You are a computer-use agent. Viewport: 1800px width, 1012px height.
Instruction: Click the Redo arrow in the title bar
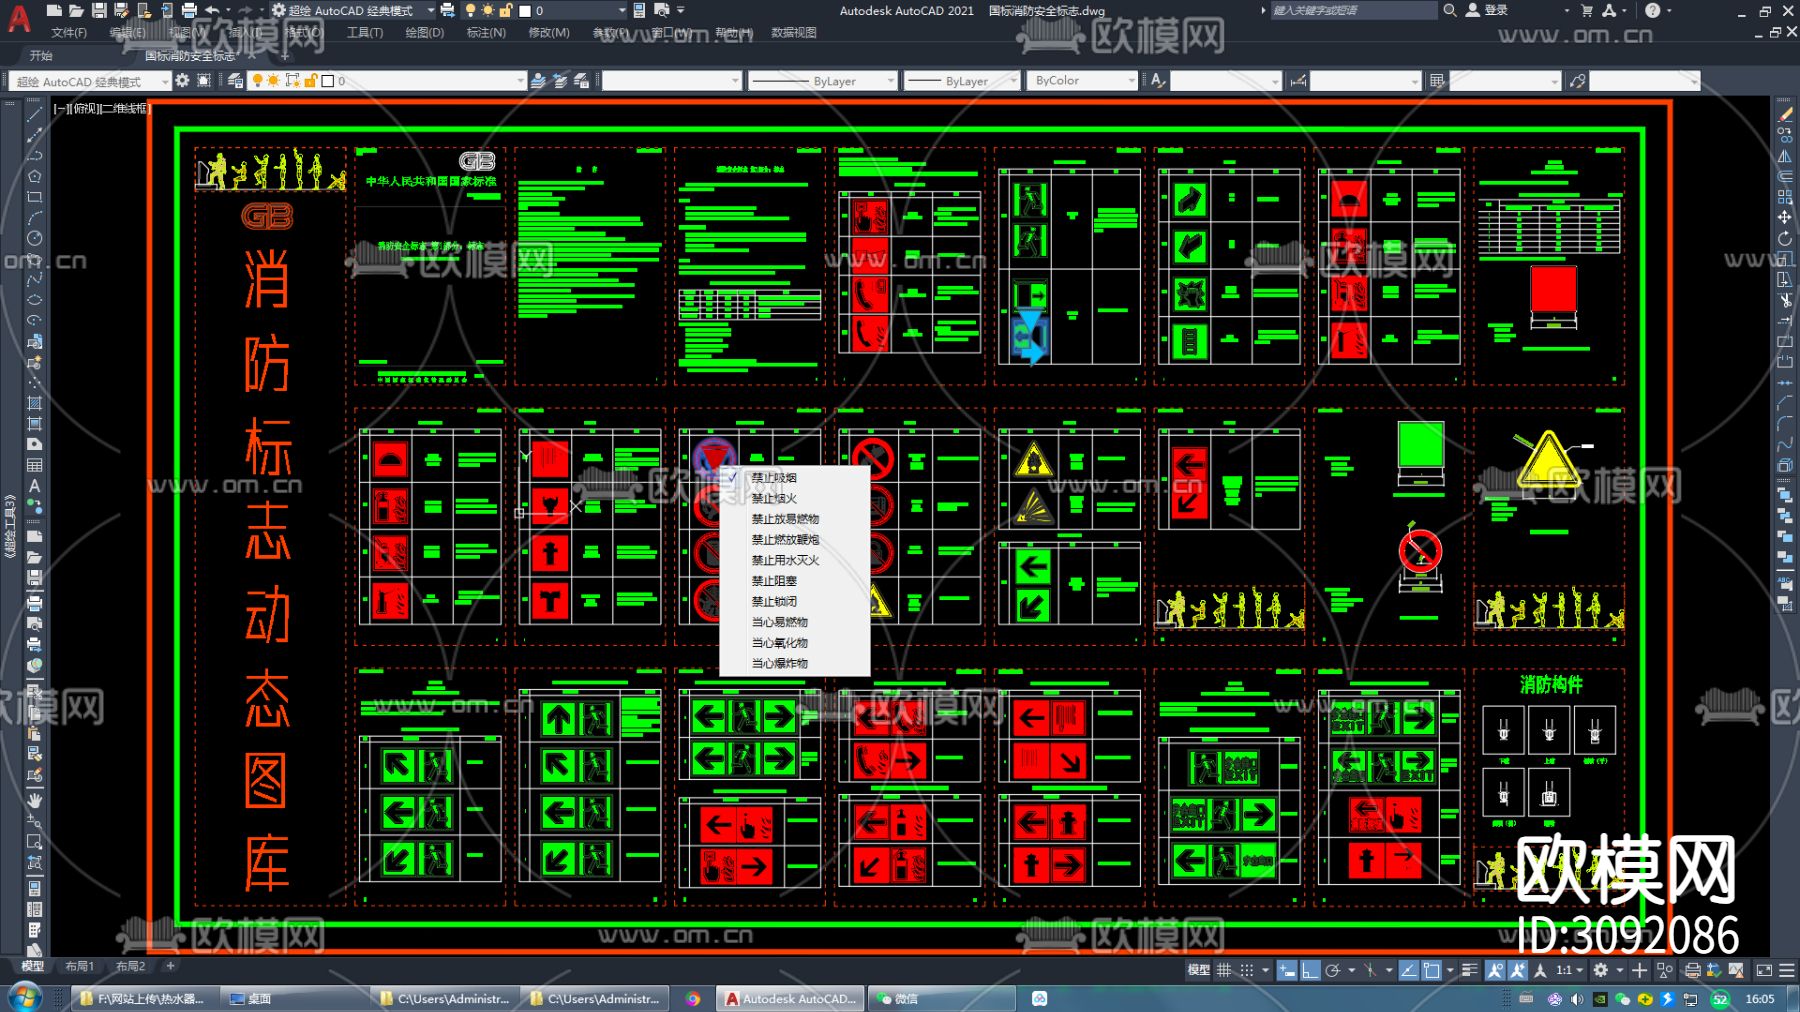[x=245, y=10]
